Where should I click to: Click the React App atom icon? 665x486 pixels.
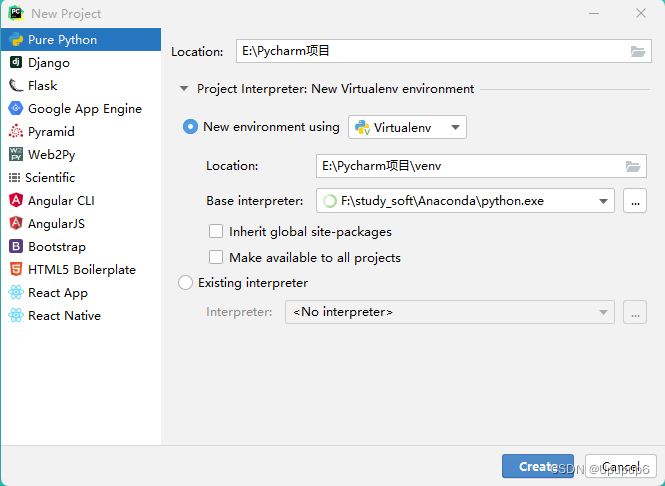16,292
